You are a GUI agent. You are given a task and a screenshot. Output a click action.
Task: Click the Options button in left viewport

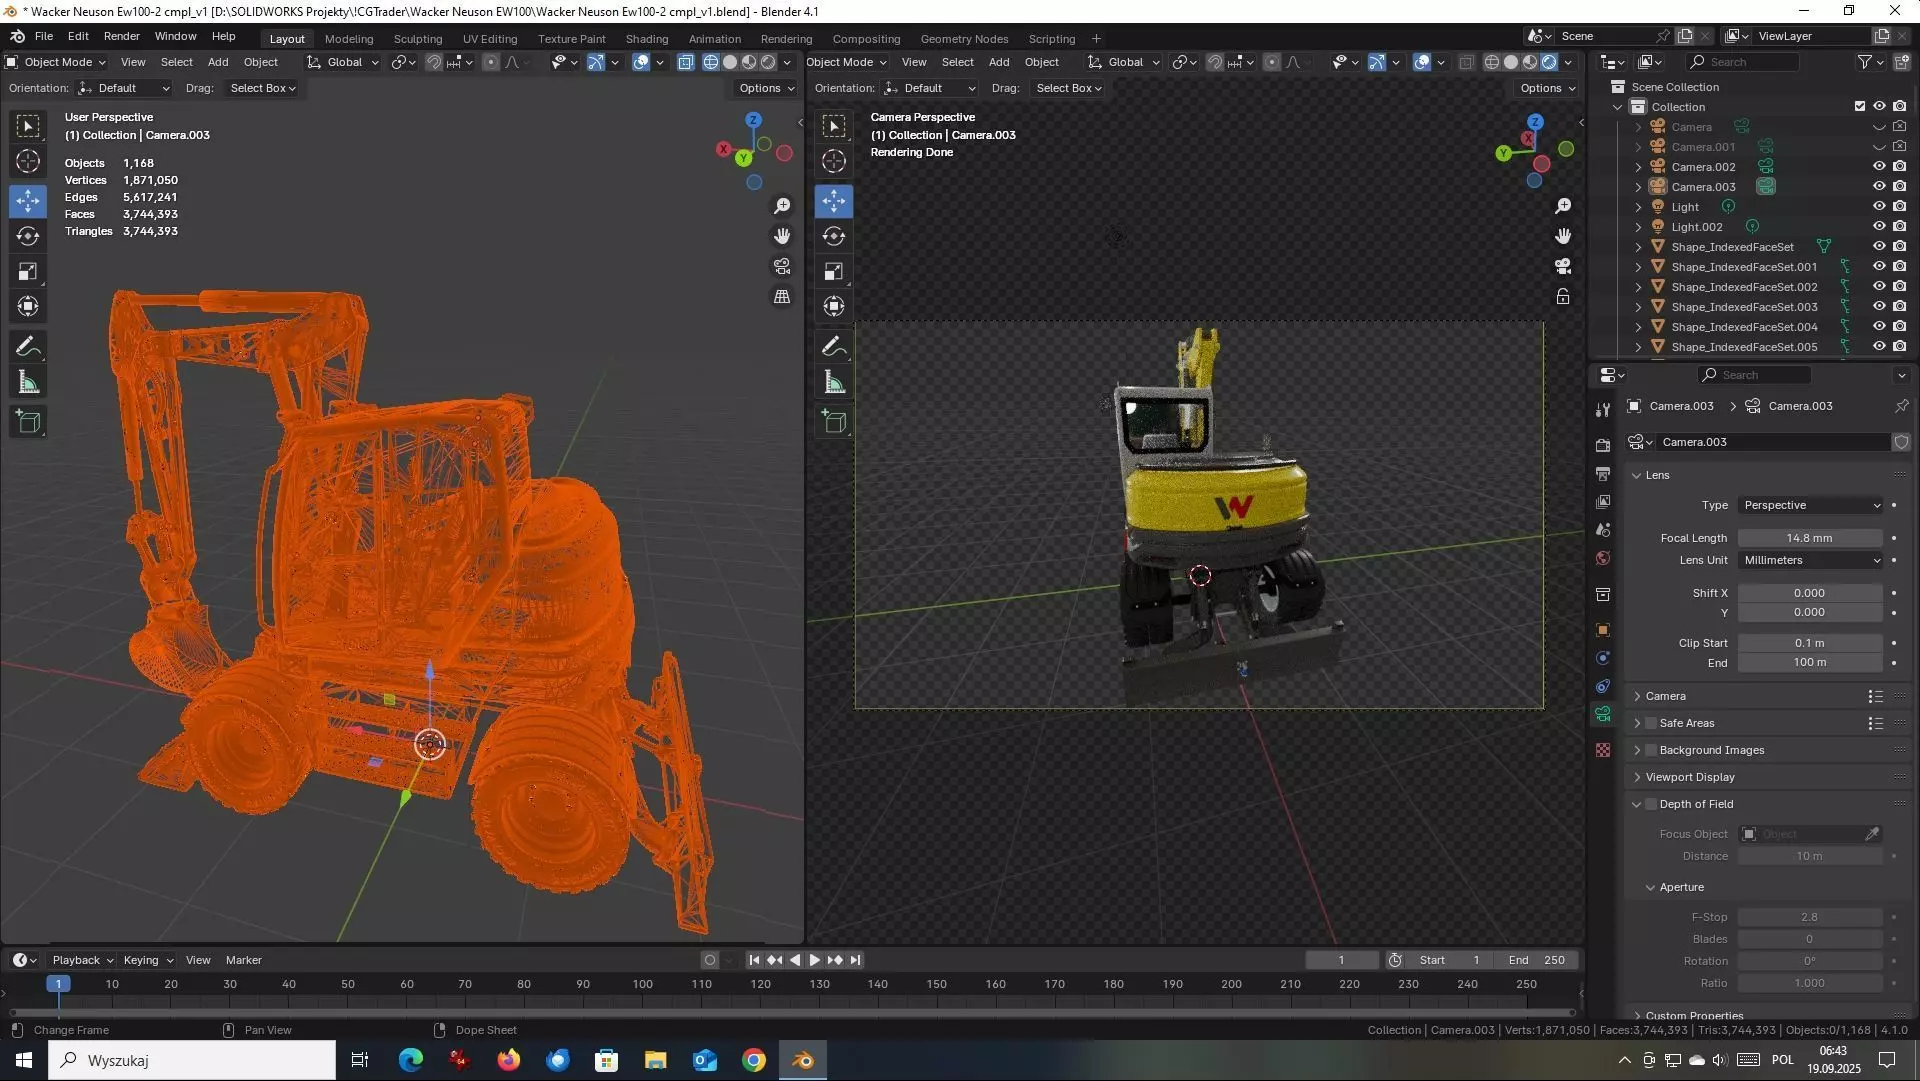coord(766,88)
